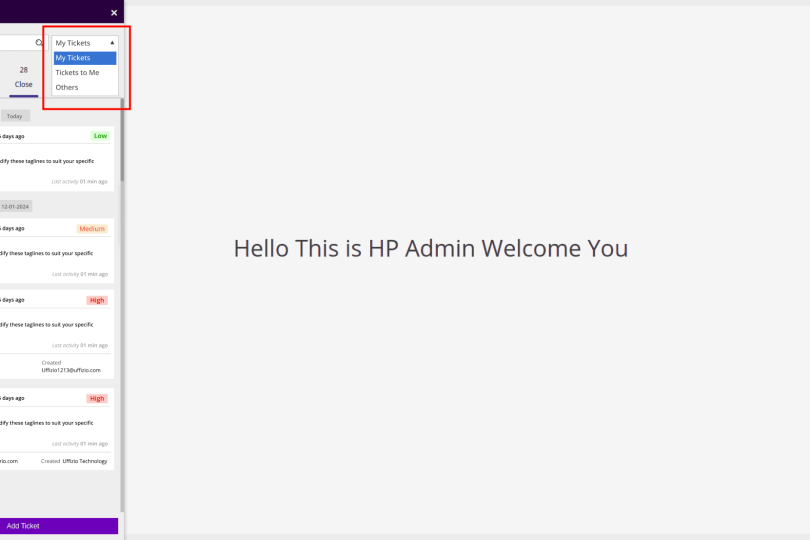Open ticket created by Uffizio1213@uffizio.com
The image size is (810, 540).
click(57, 334)
